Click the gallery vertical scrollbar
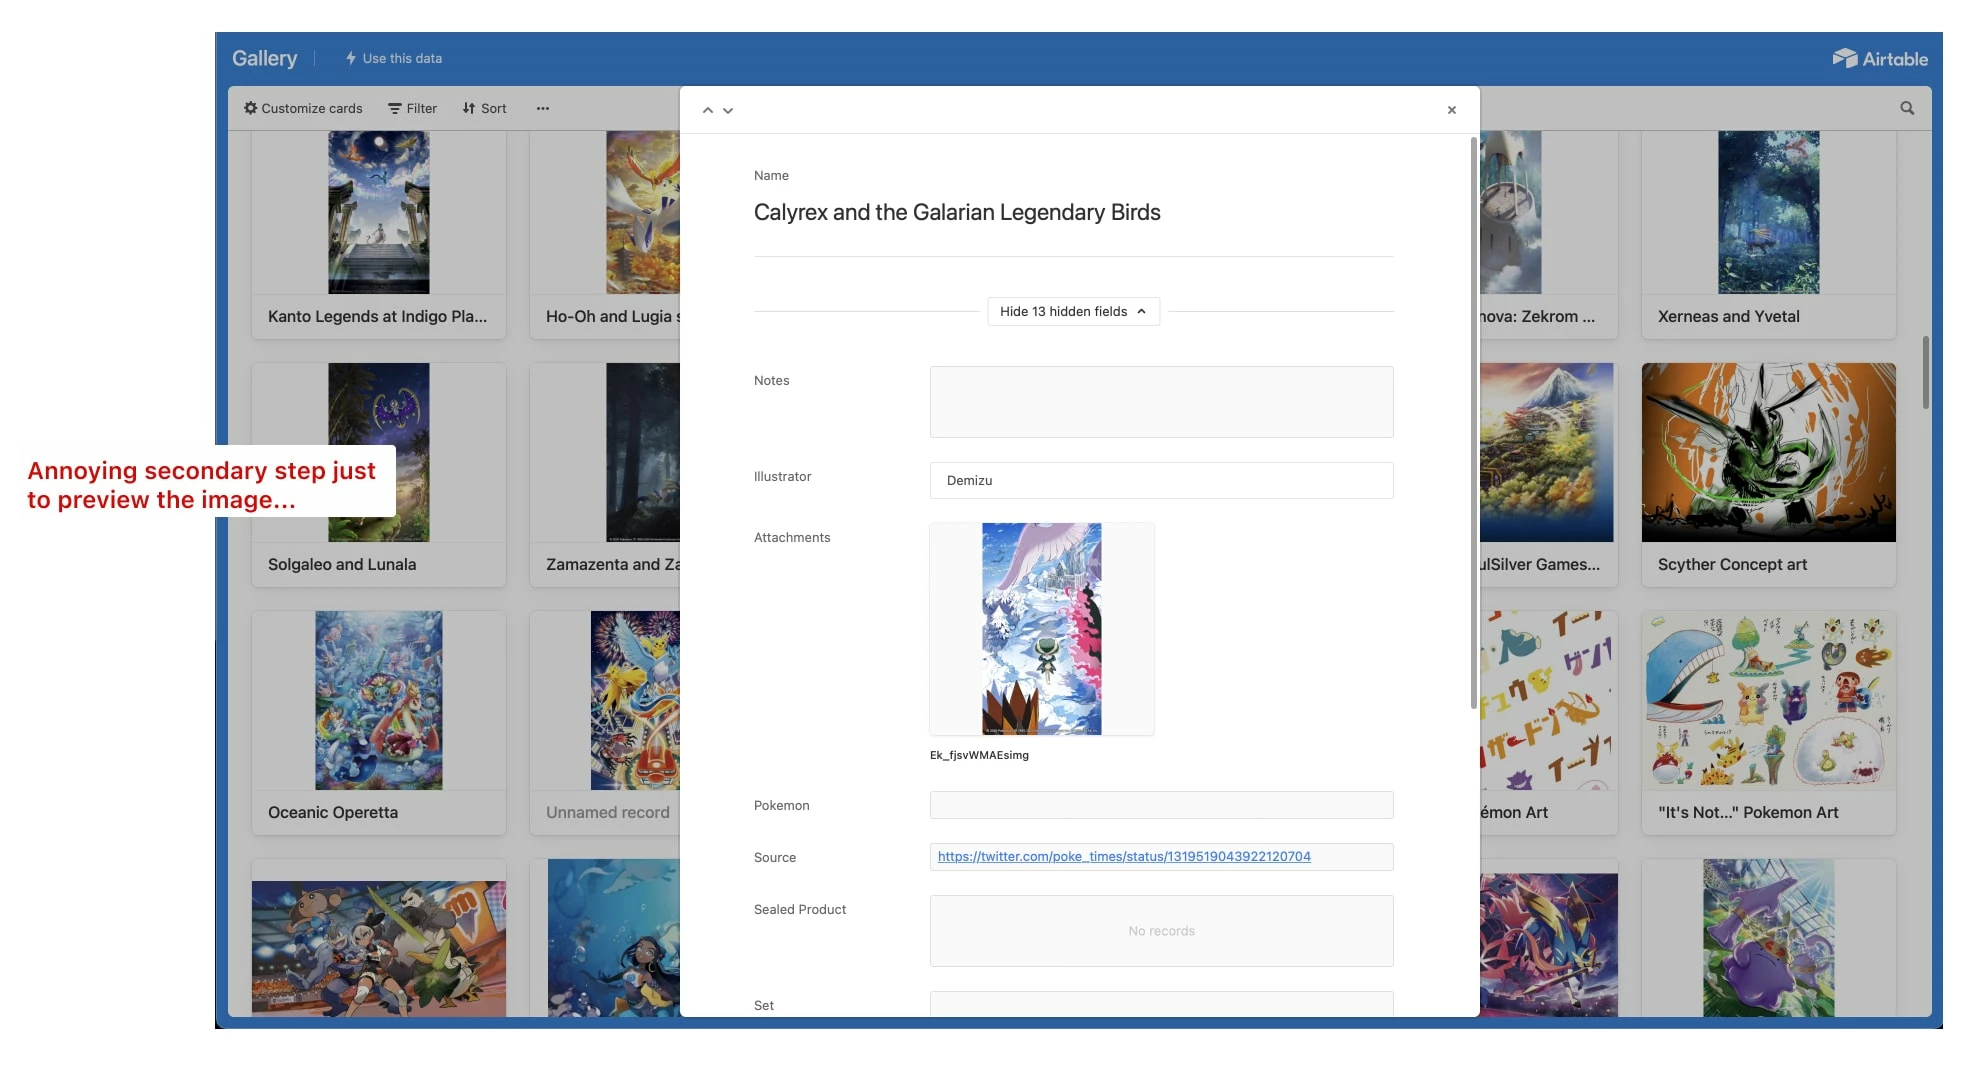 (x=1925, y=372)
